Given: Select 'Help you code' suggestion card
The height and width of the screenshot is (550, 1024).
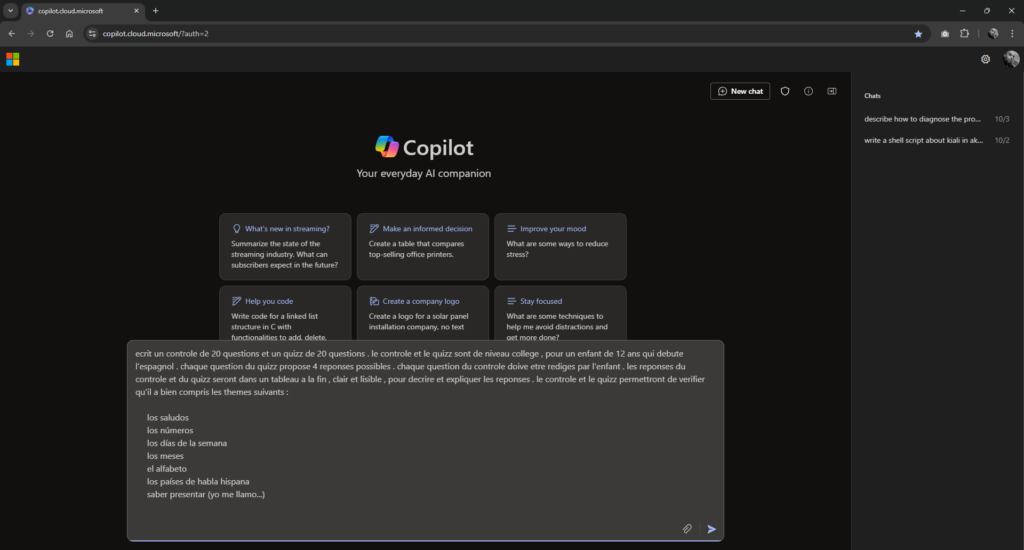Looking at the screenshot, I should [x=285, y=314].
